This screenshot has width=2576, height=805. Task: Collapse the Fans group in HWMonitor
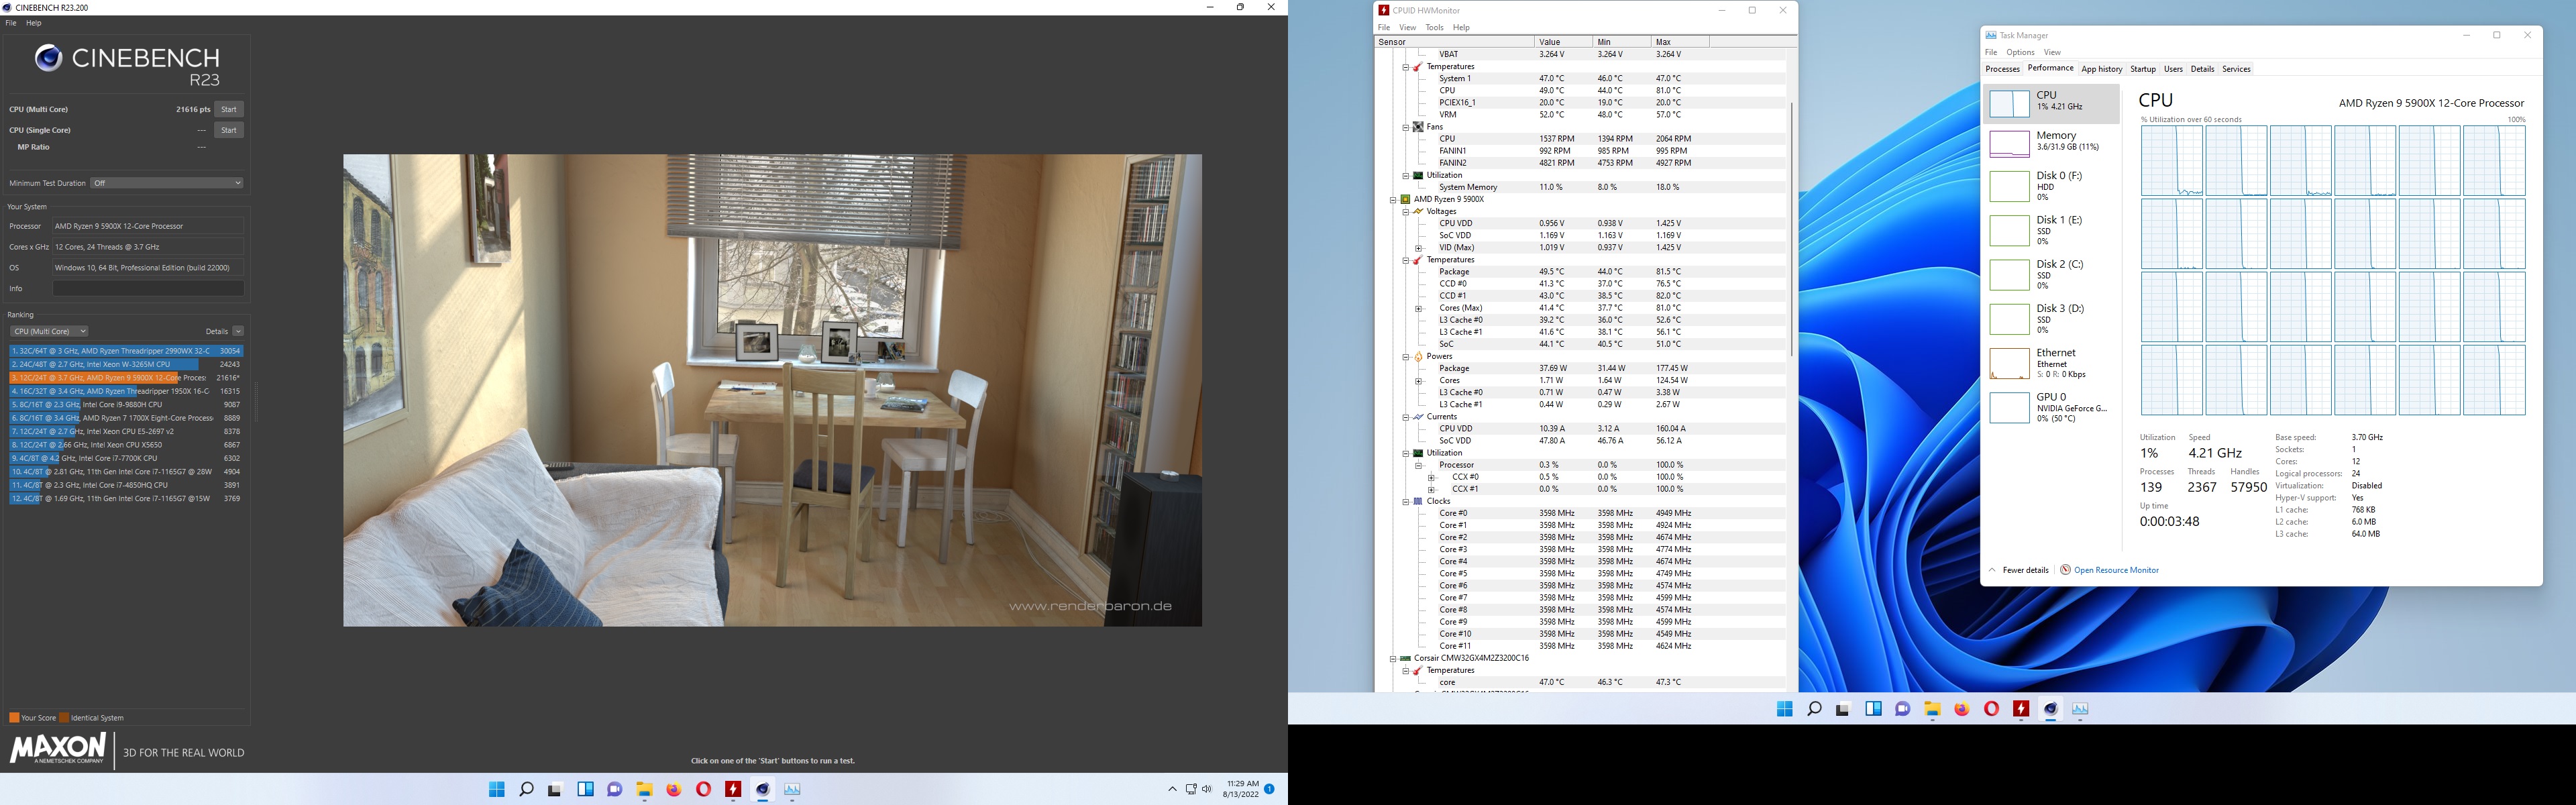point(1405,127)
